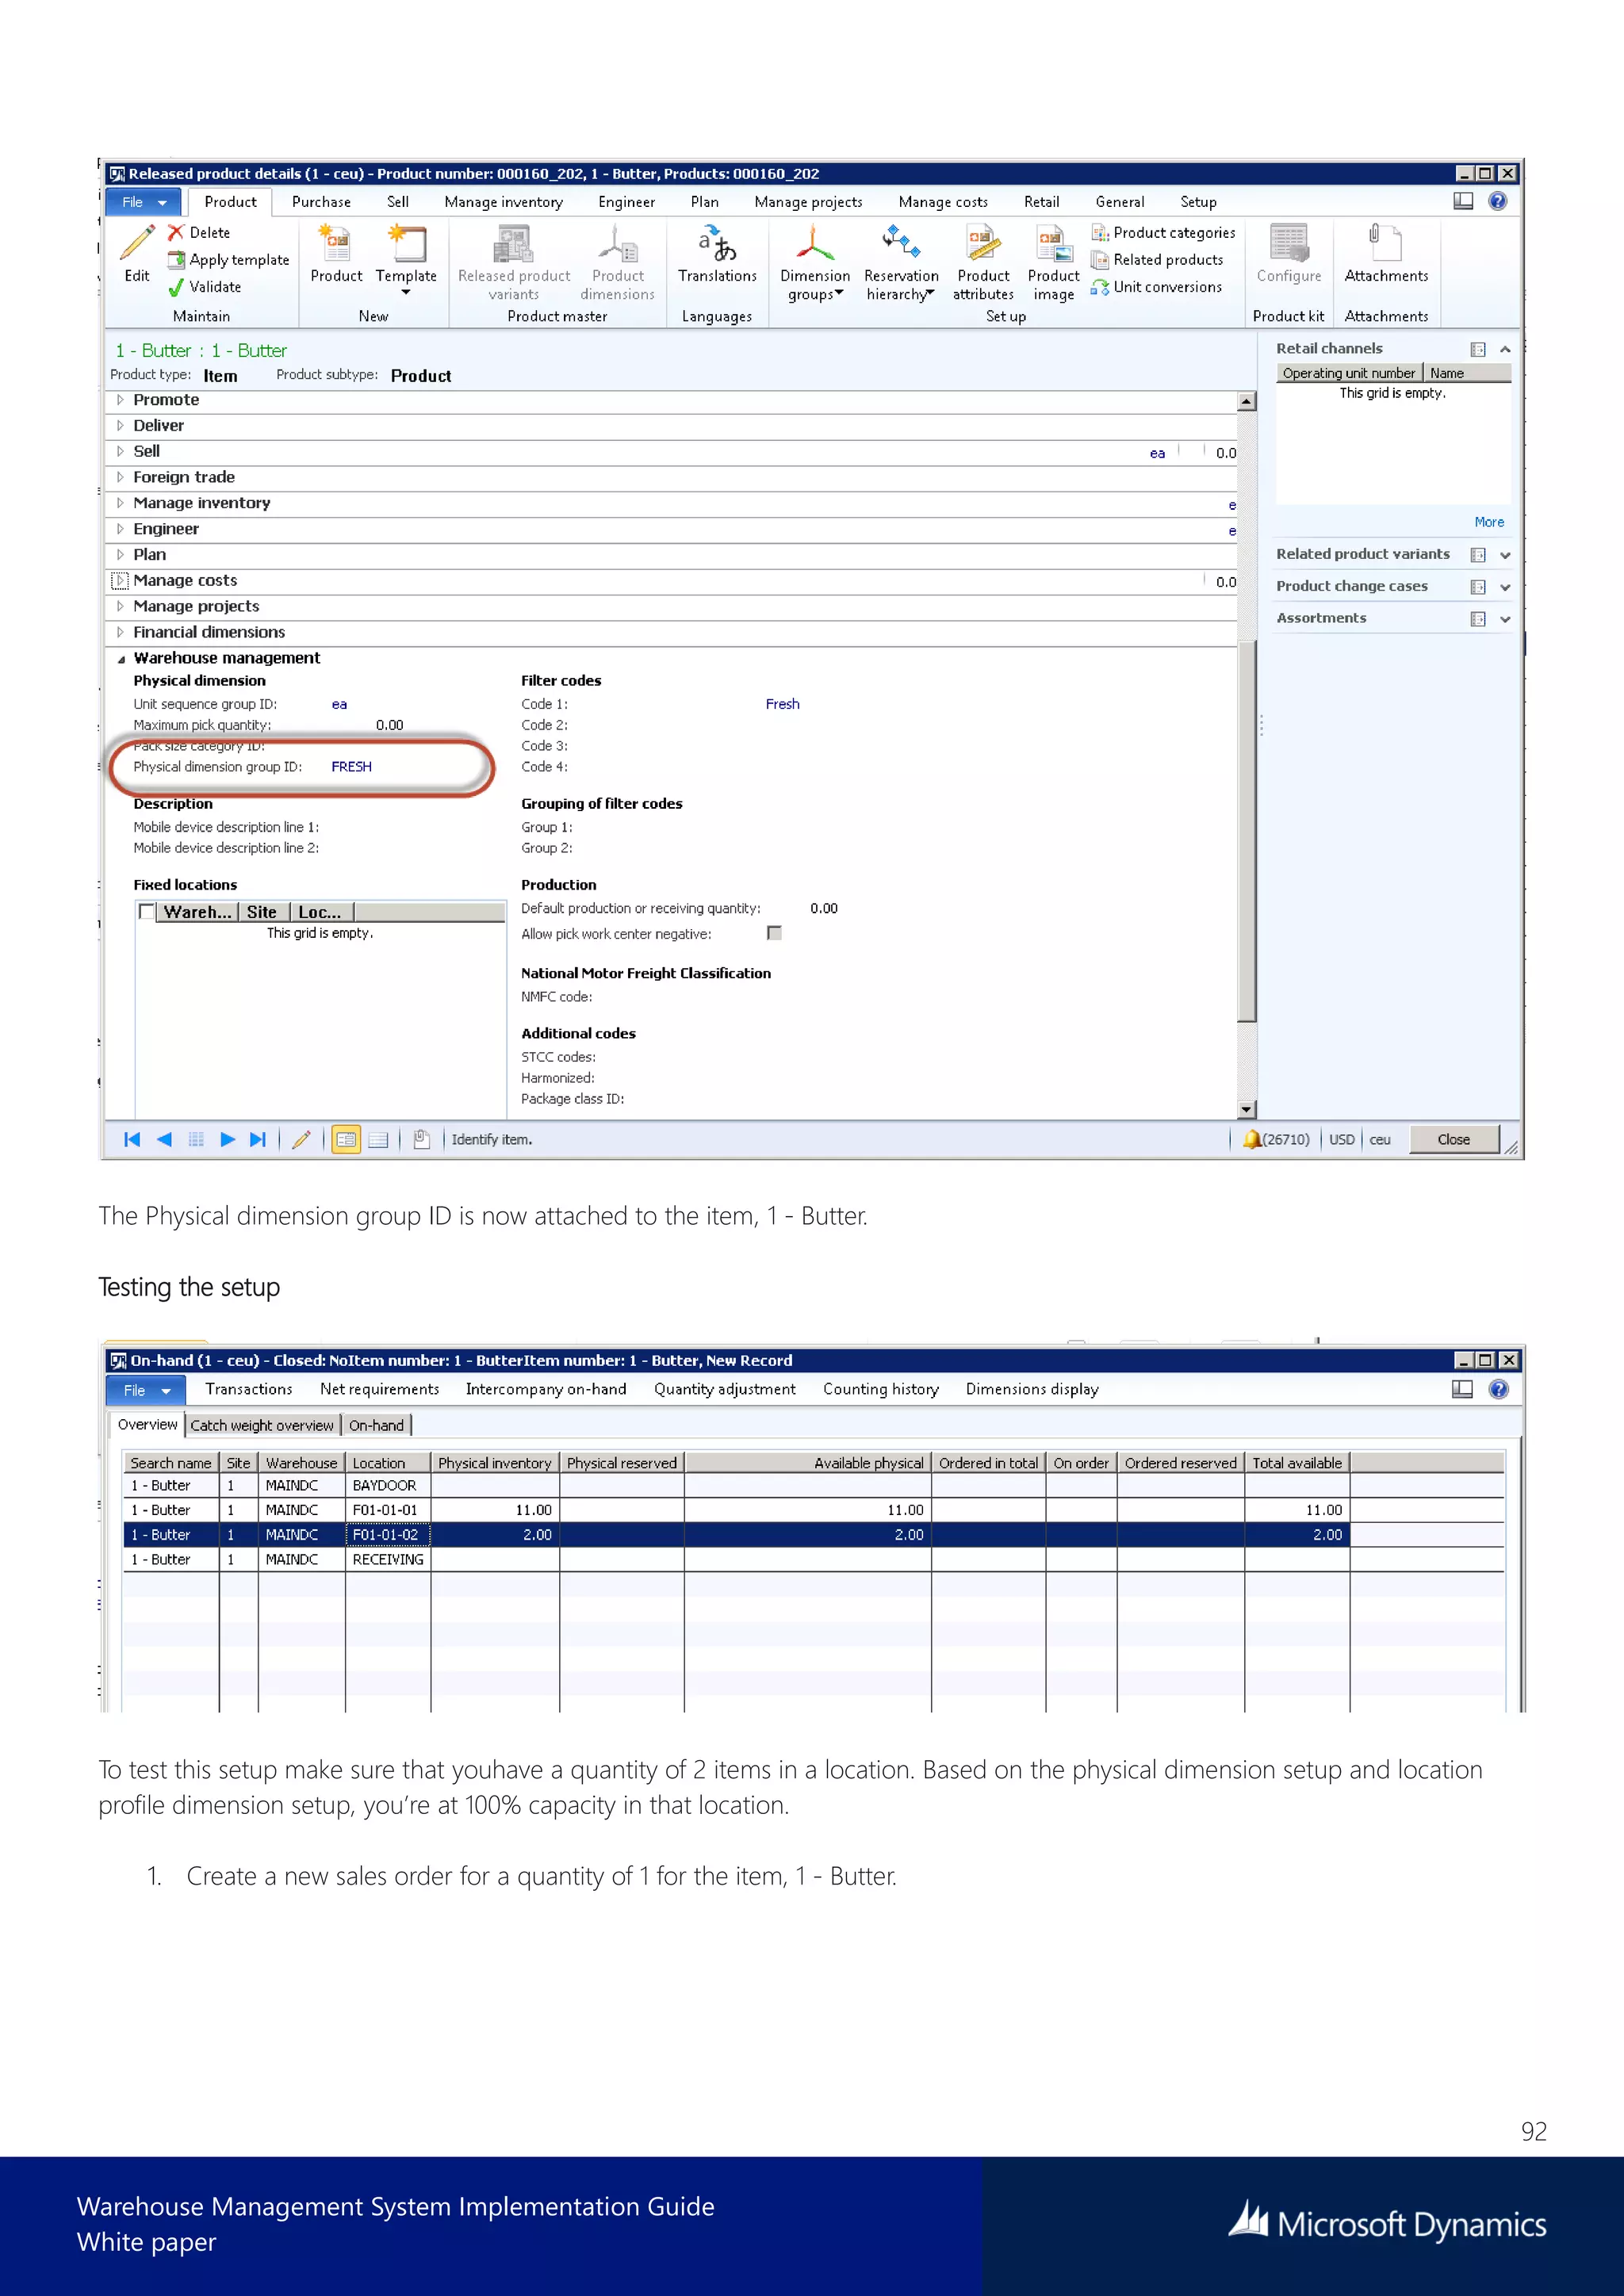Toggle Allow pick work center negative checkbox

774,933
